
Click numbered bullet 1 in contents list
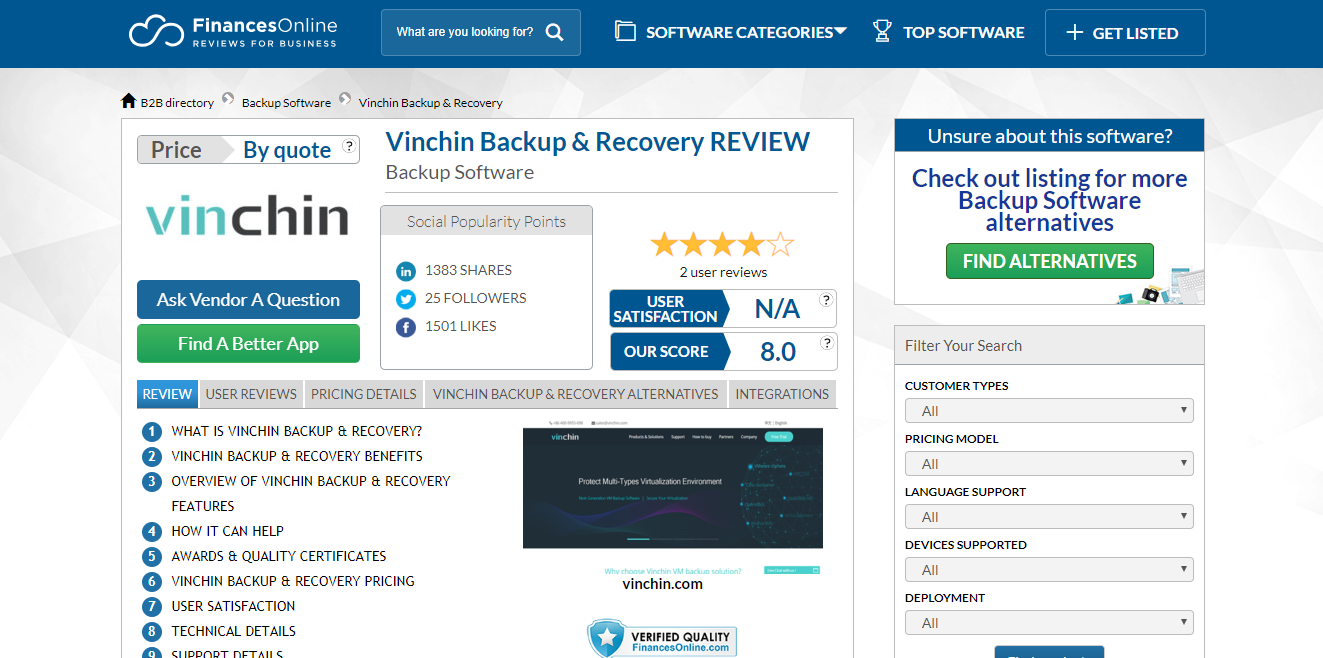(x=152, y=432)
